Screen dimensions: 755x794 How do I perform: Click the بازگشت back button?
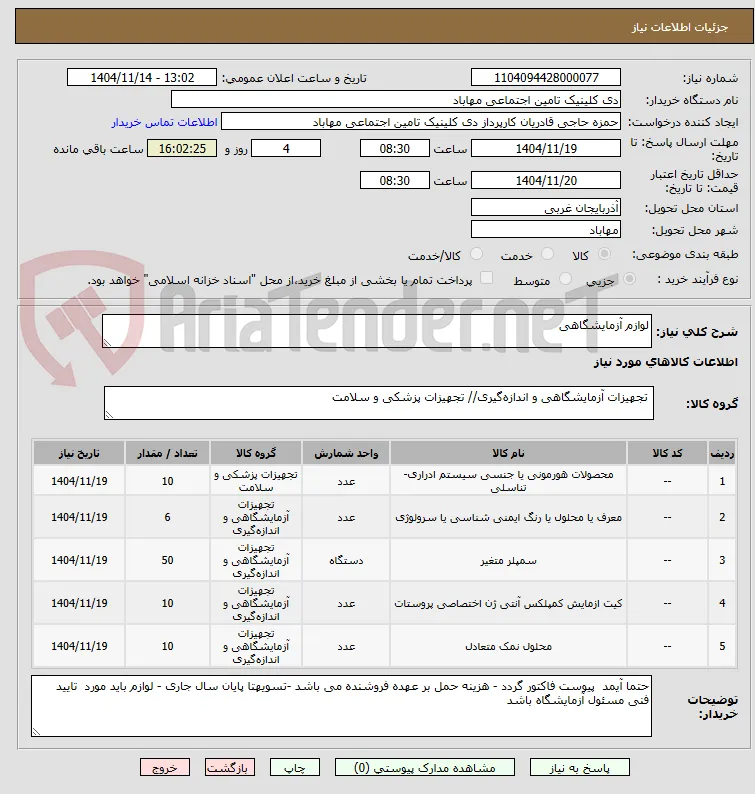(x=230, y=767)
